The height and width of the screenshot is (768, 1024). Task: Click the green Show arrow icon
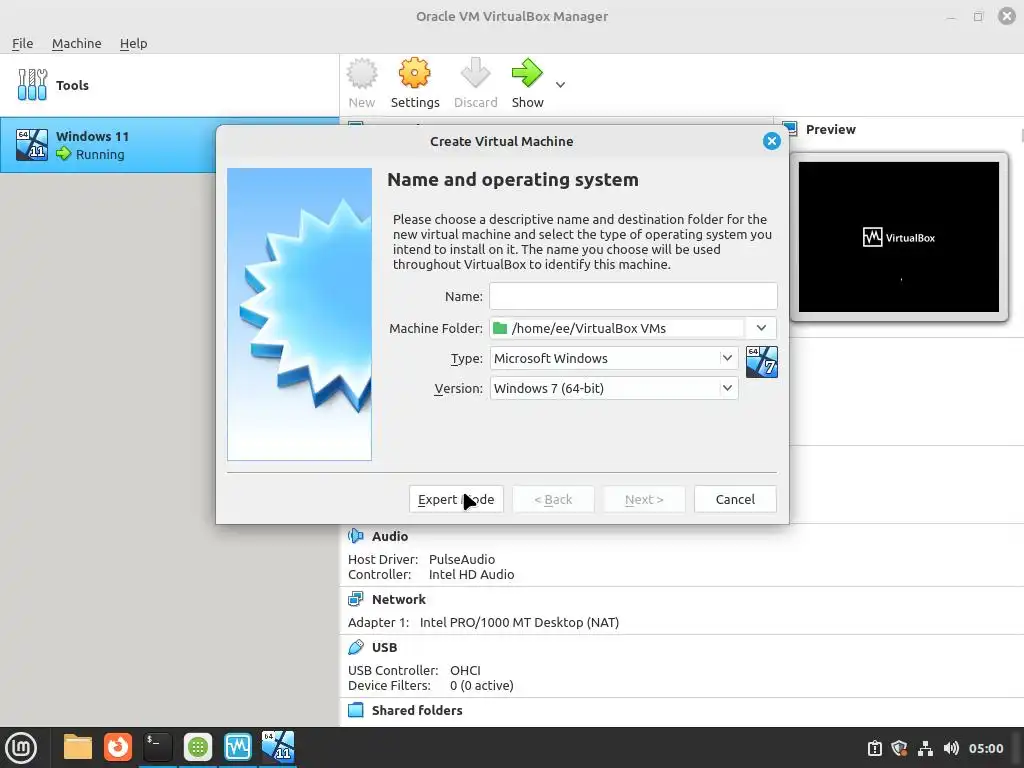pos(527,73)
